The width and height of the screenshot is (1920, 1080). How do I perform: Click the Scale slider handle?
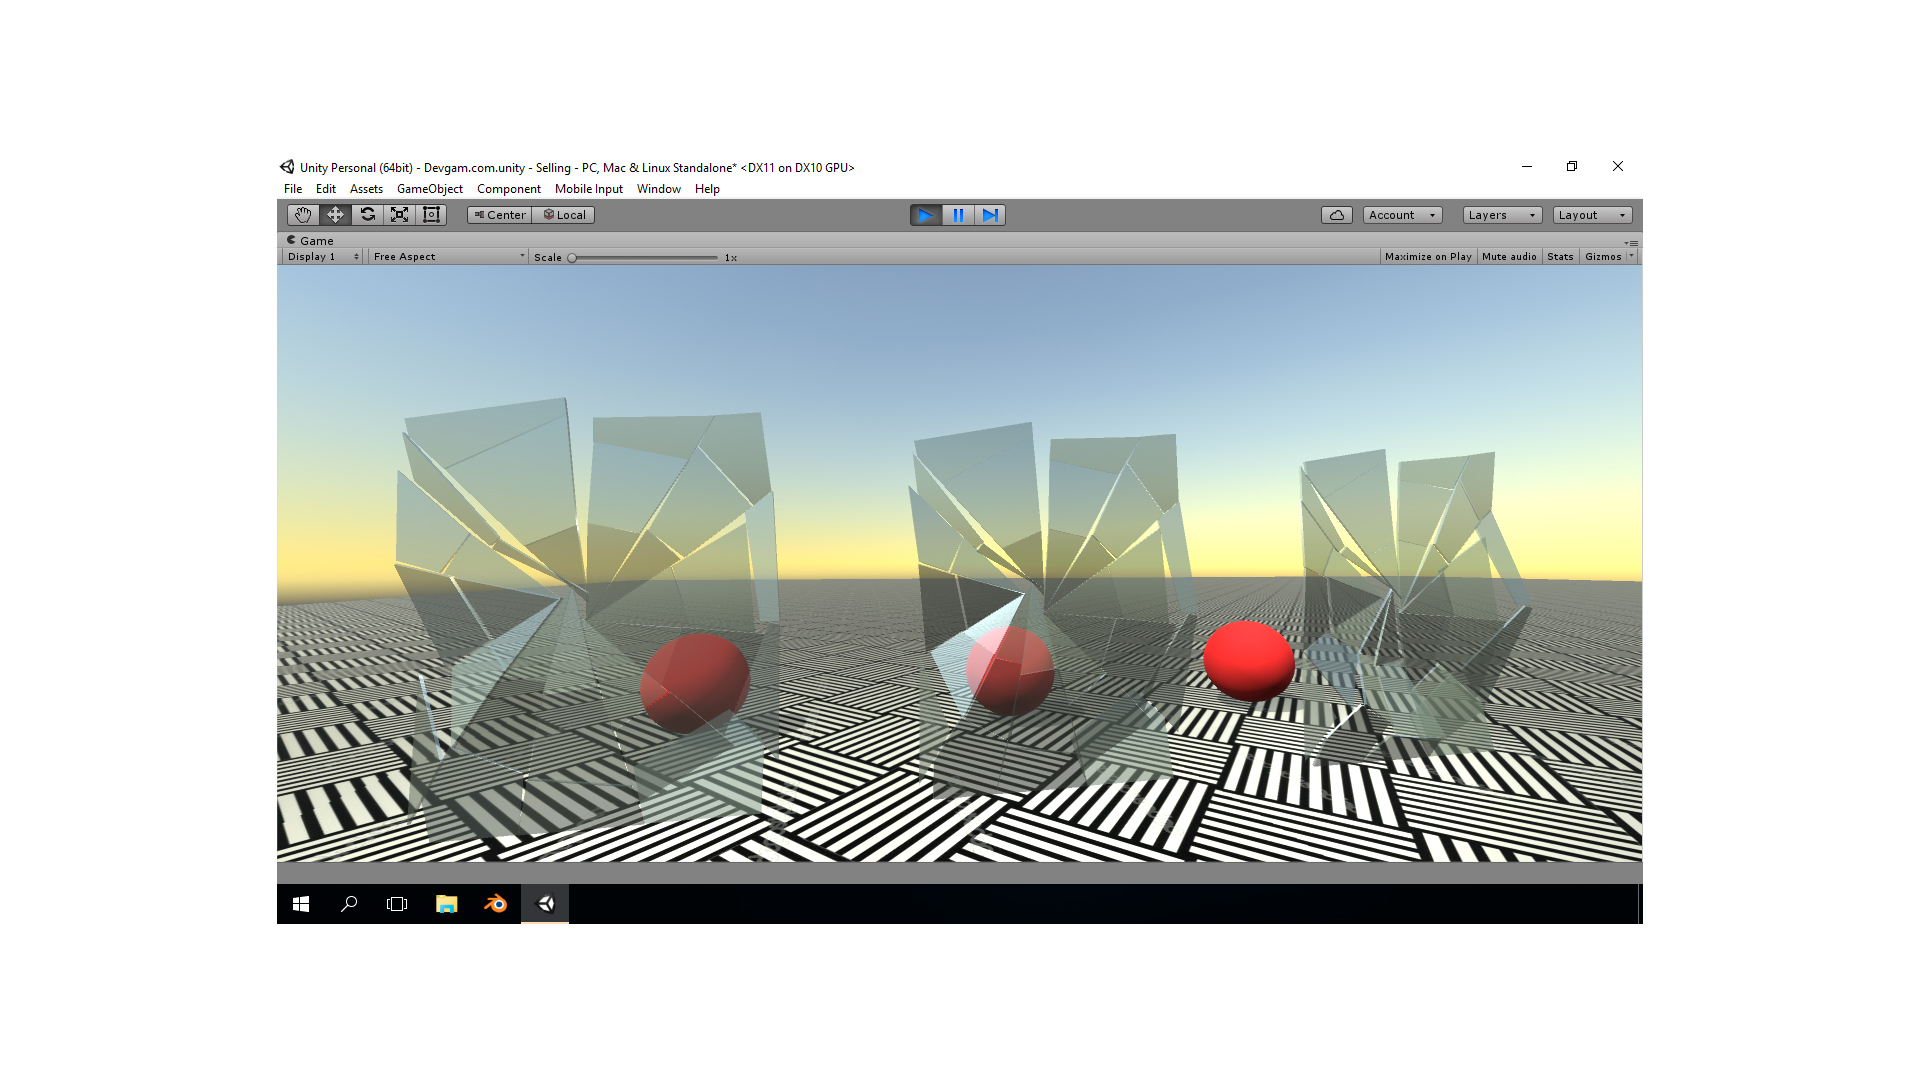click(572, 258)
